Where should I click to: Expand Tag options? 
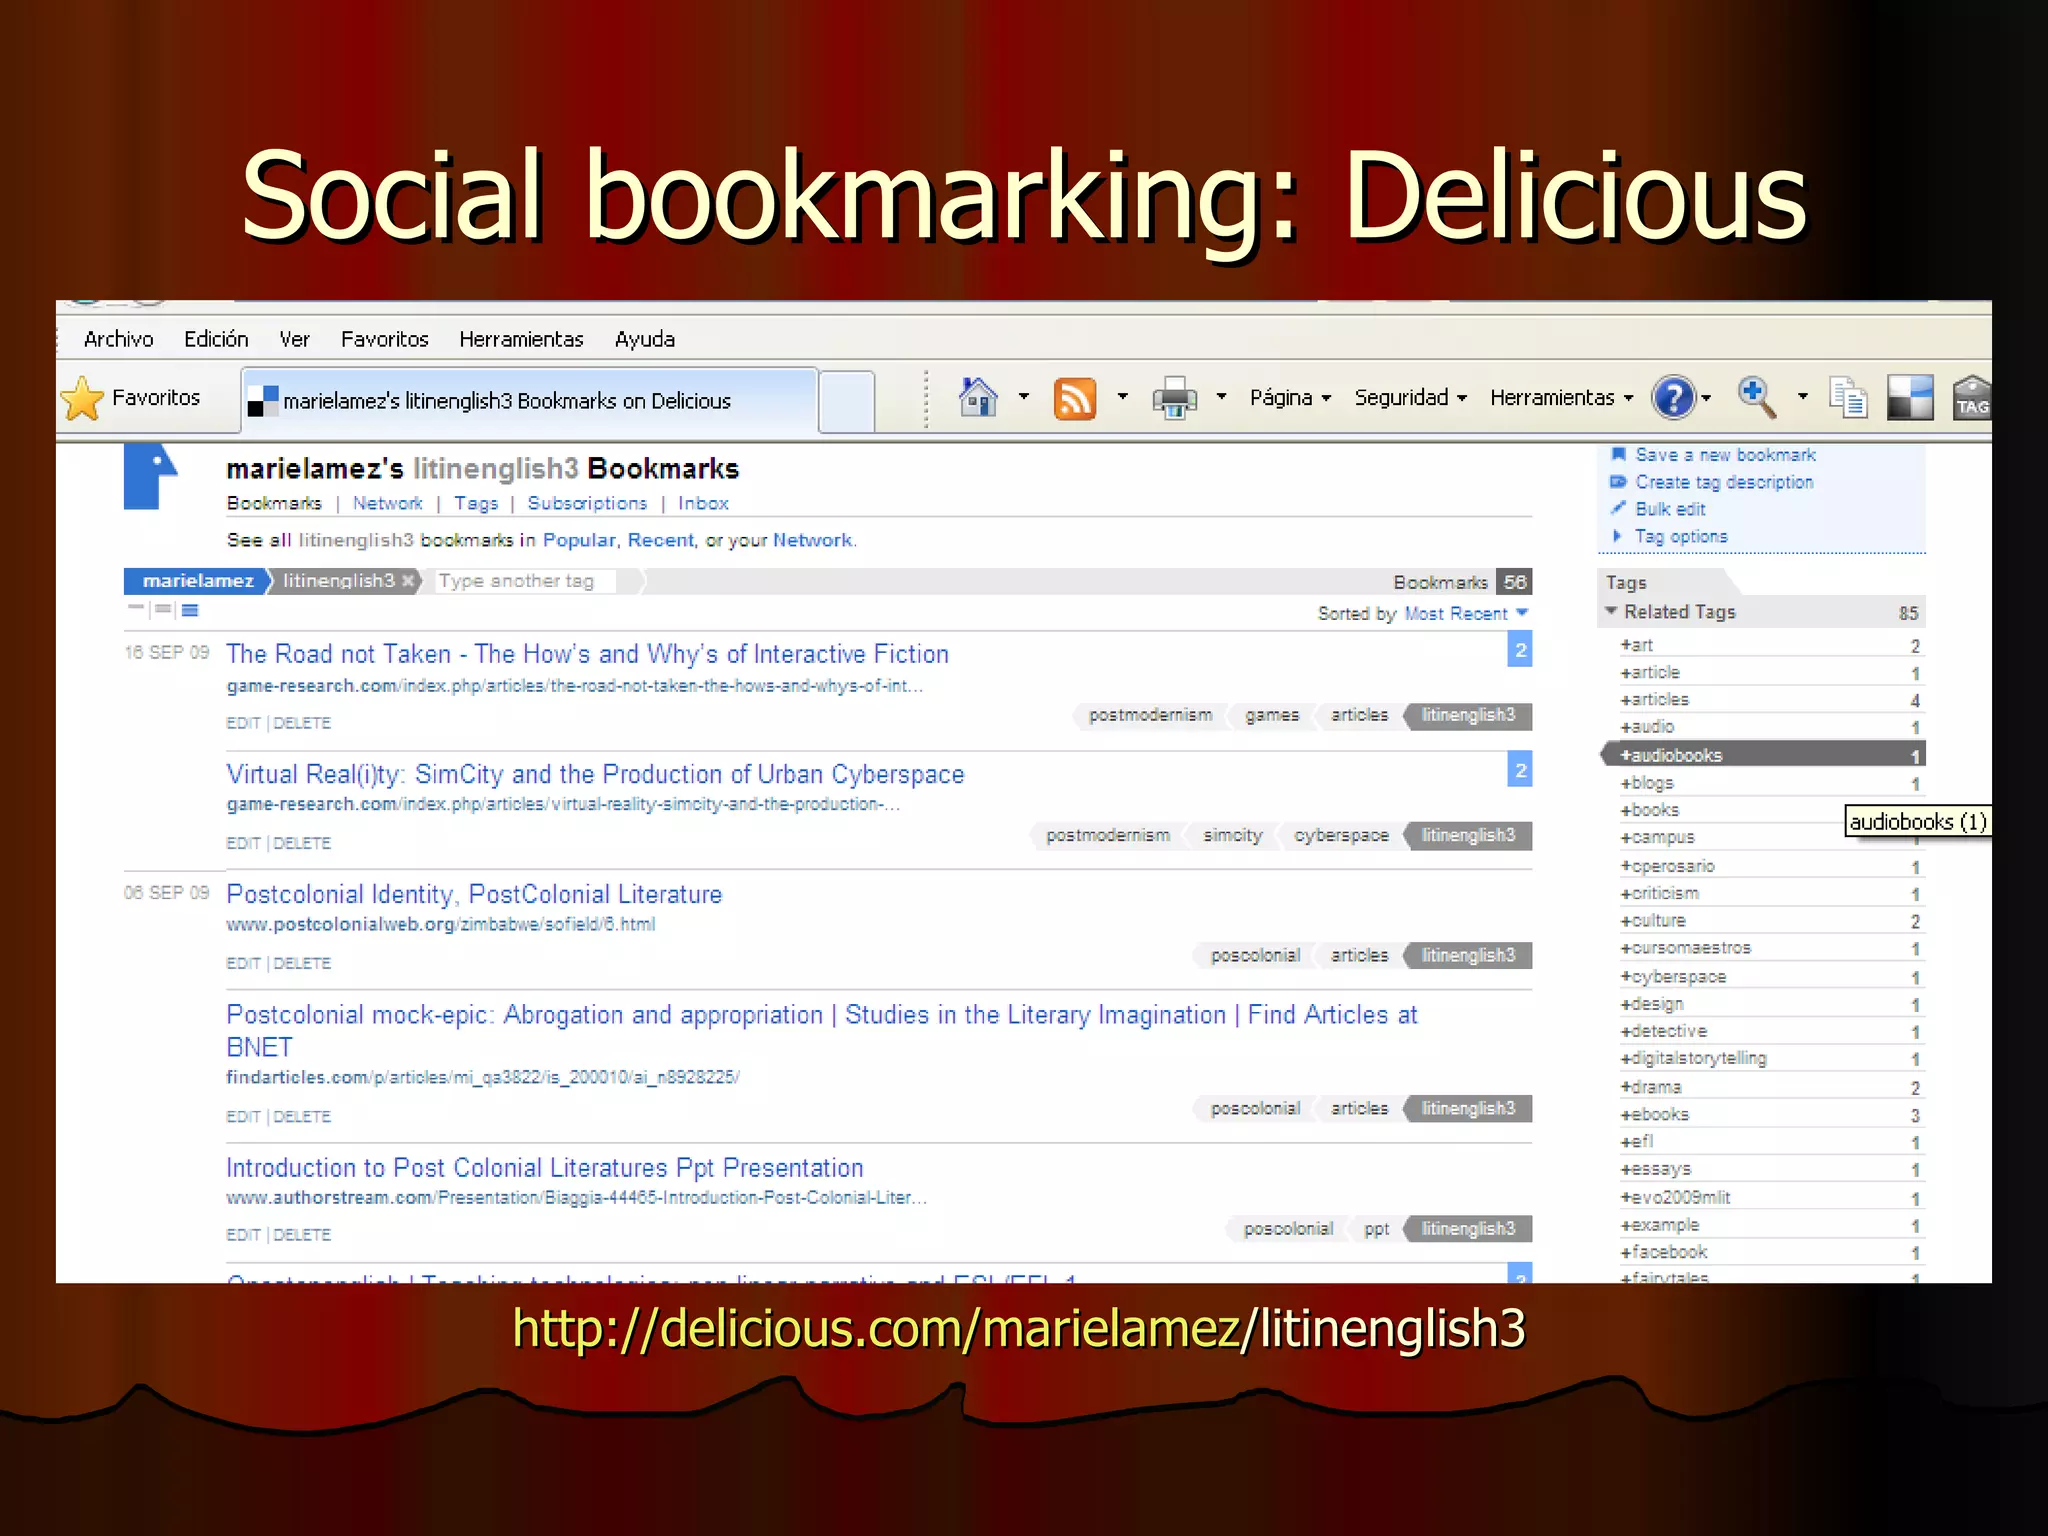(x=1680, y=536)
